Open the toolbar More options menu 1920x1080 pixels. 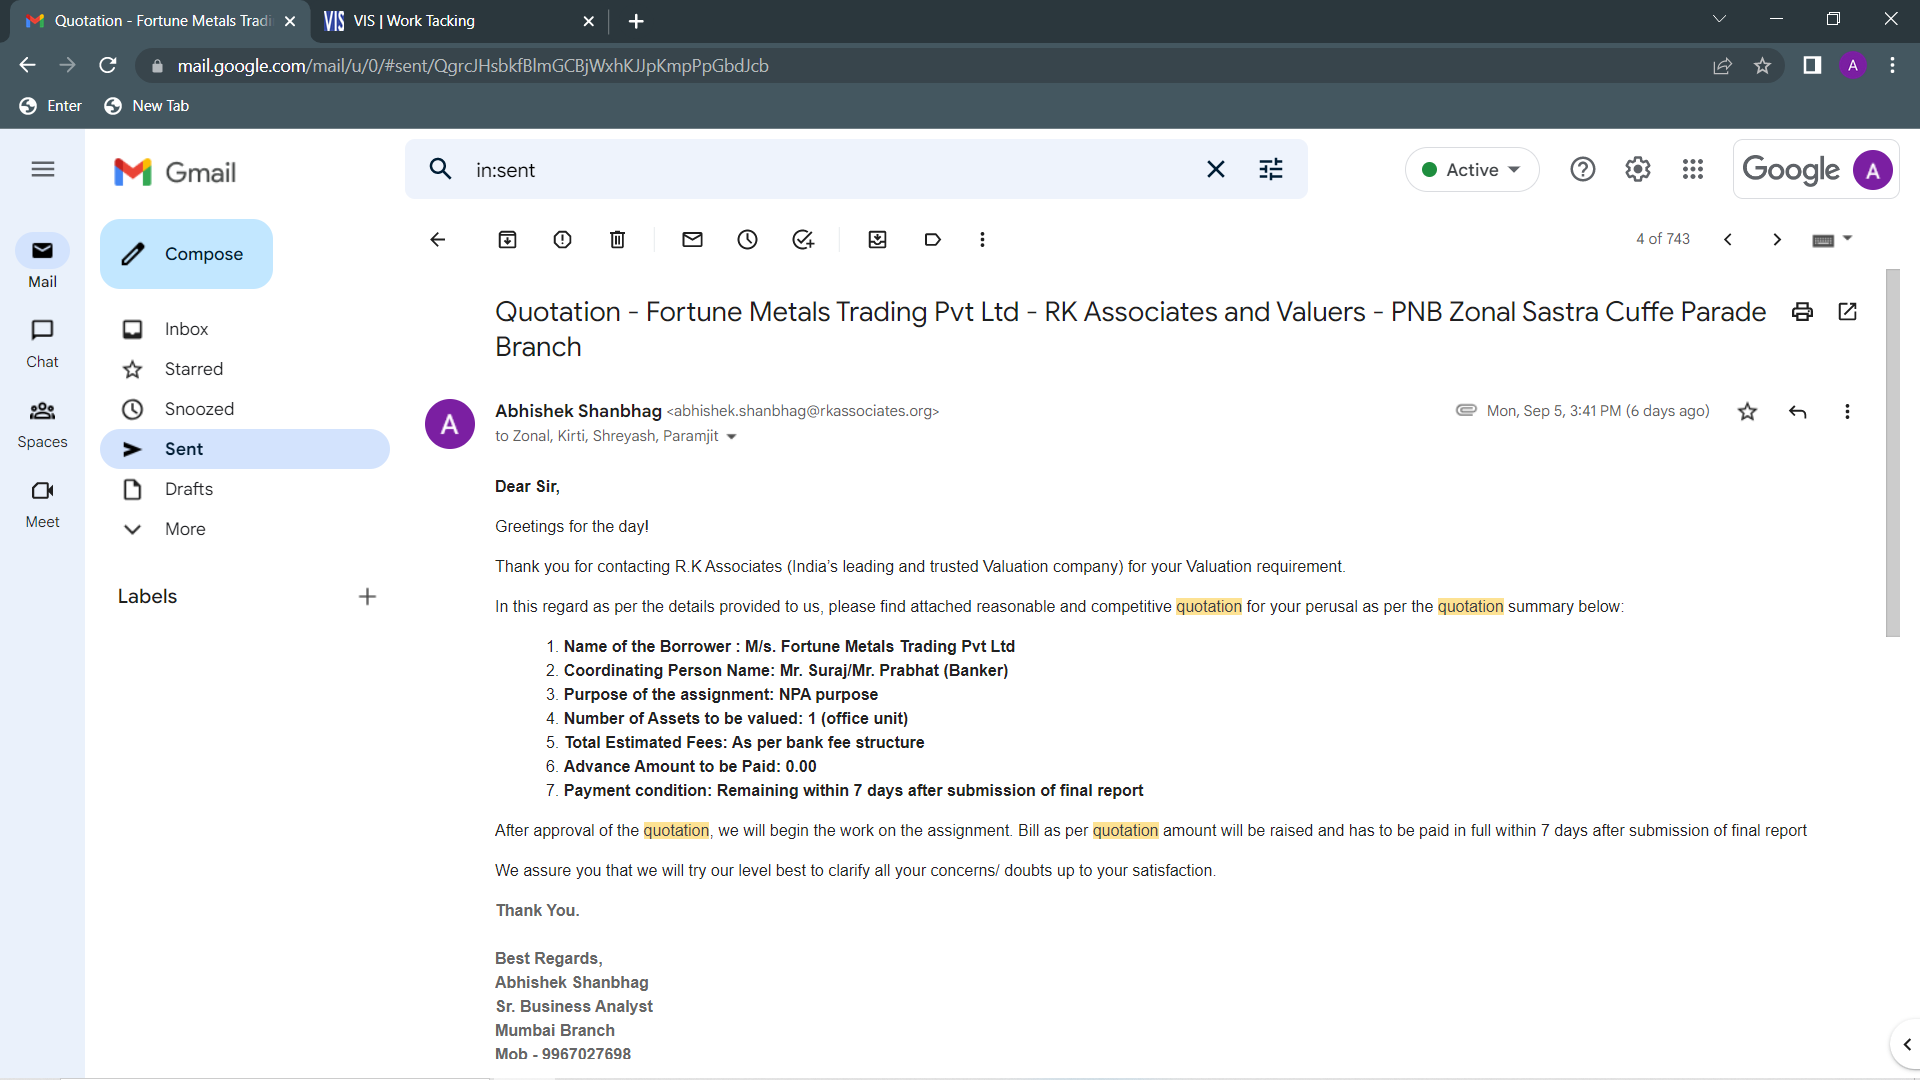tap(983, 239)
